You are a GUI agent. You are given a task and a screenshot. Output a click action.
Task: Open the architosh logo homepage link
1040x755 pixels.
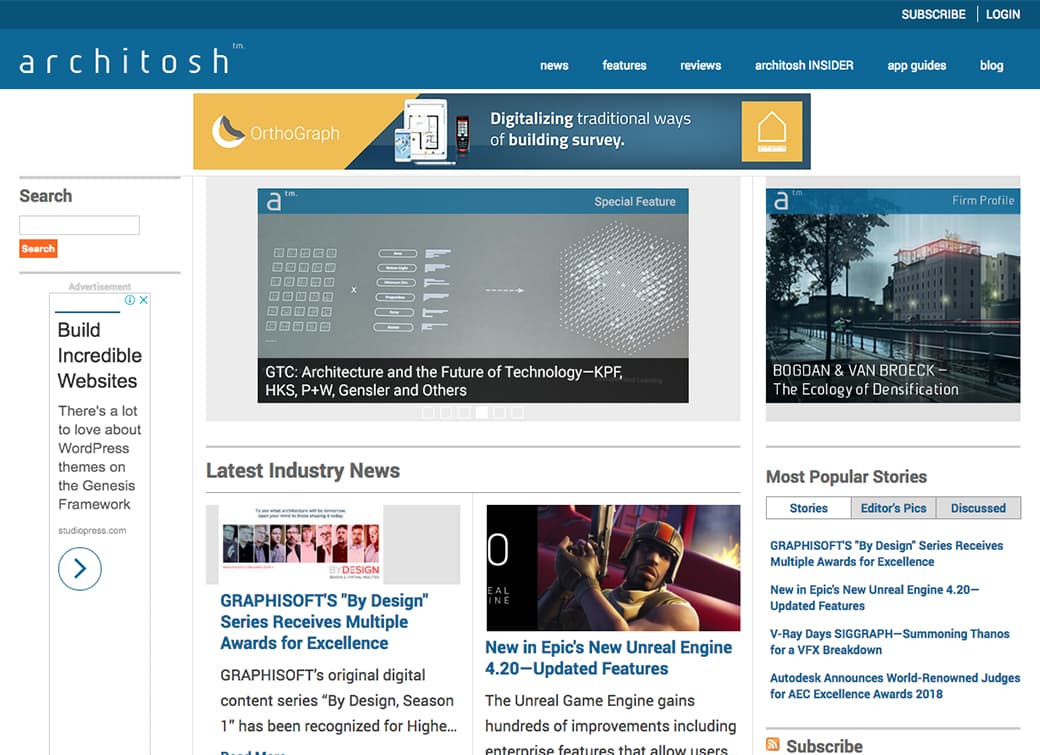click(x=132, y=60)
